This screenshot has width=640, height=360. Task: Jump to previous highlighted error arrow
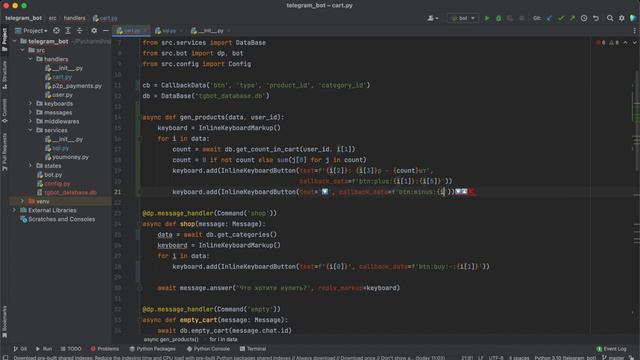(x=625, y=42)
